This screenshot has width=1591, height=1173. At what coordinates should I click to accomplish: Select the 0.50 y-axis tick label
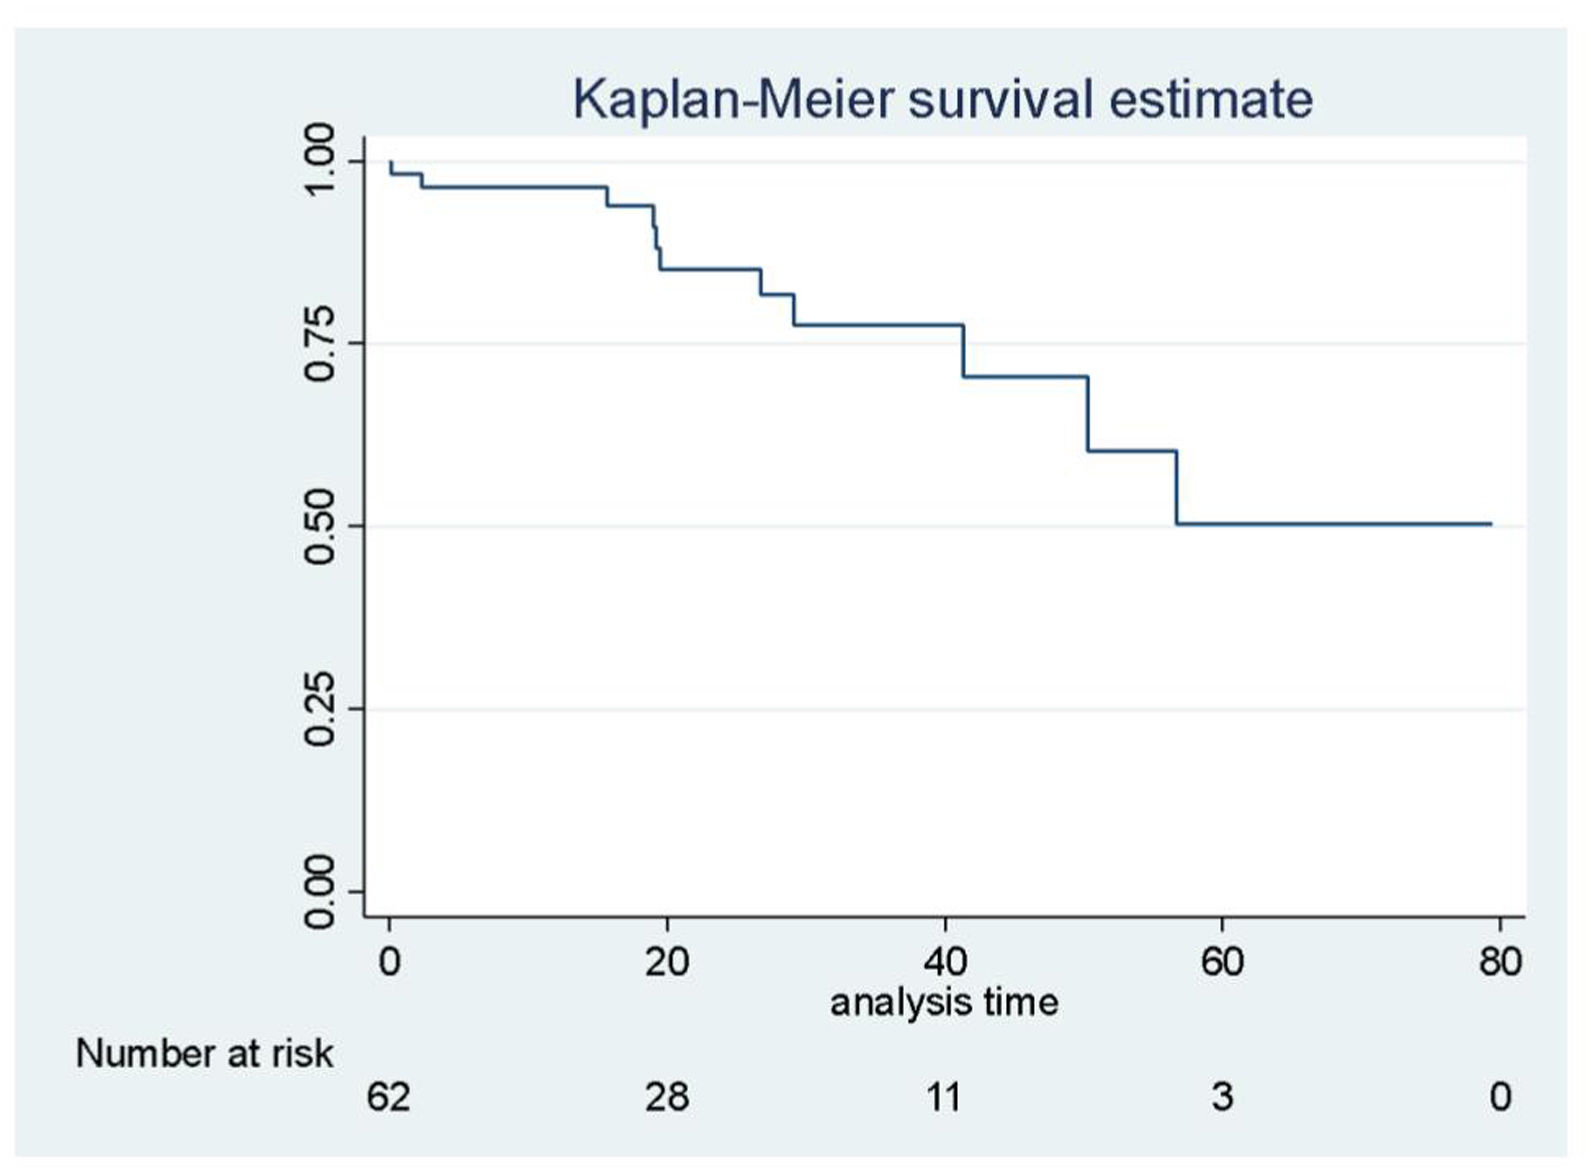tap(319, 526)
